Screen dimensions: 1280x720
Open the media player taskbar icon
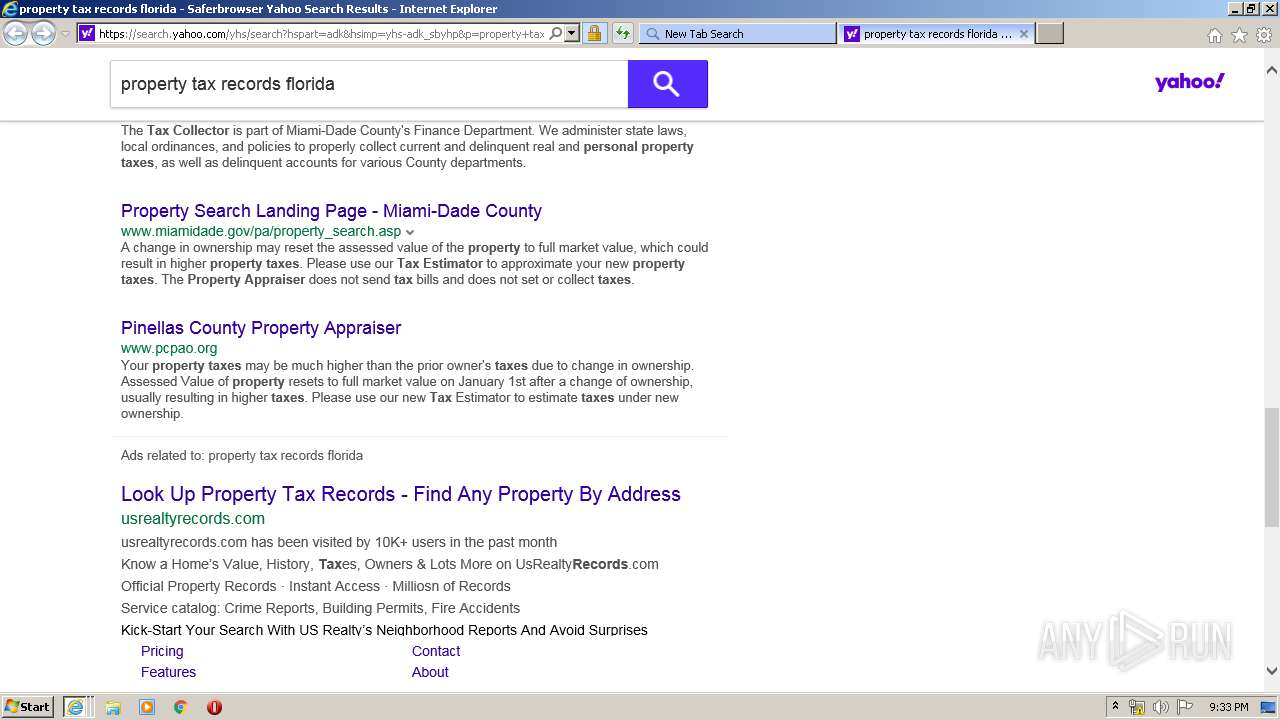pos(147,707)
